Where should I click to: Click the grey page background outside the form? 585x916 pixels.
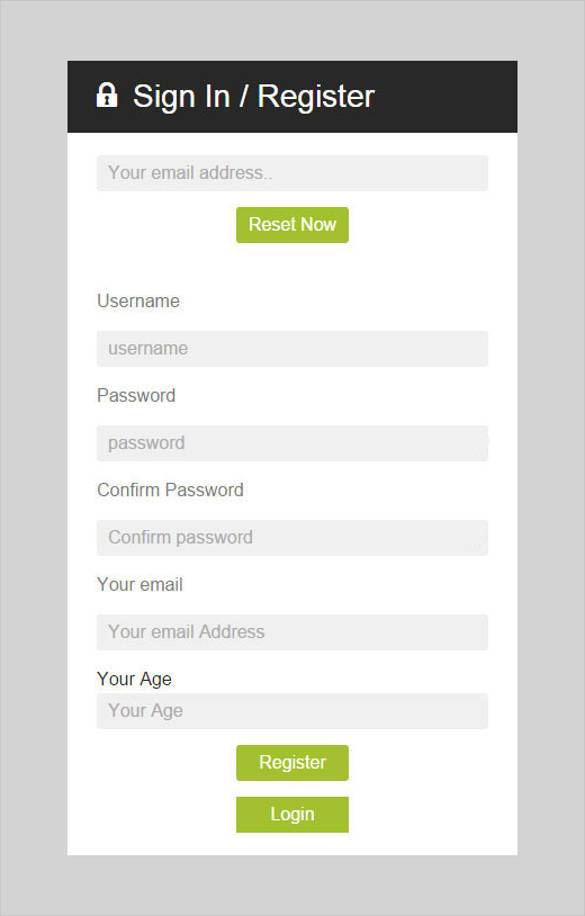pyautogui.click(x=30, y=458)
